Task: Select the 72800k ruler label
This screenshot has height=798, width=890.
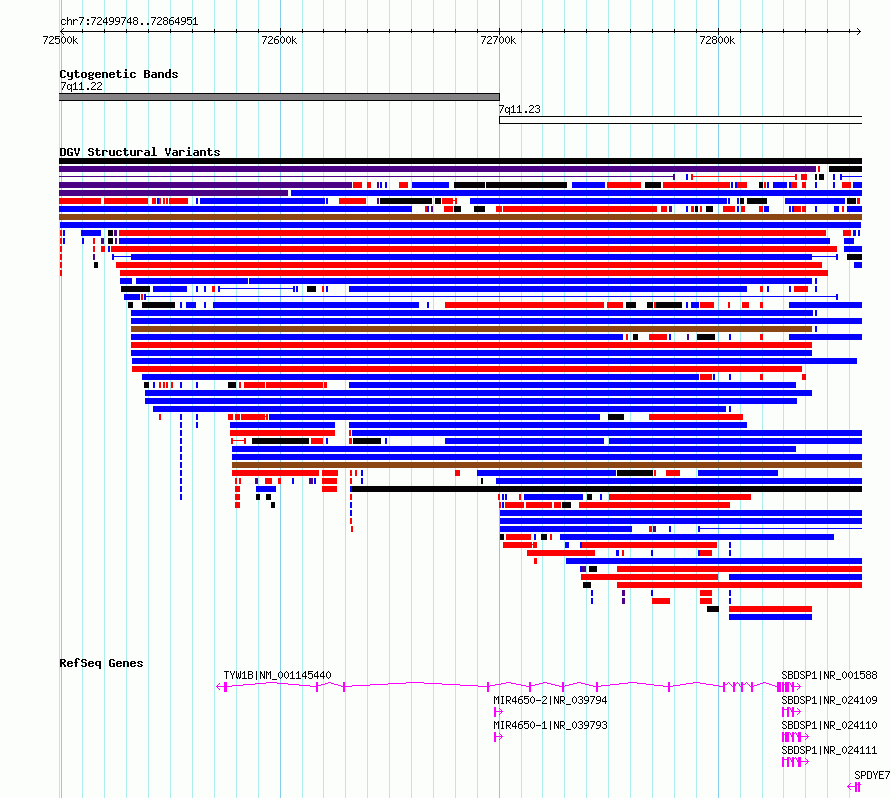Action: click(717, 40)
